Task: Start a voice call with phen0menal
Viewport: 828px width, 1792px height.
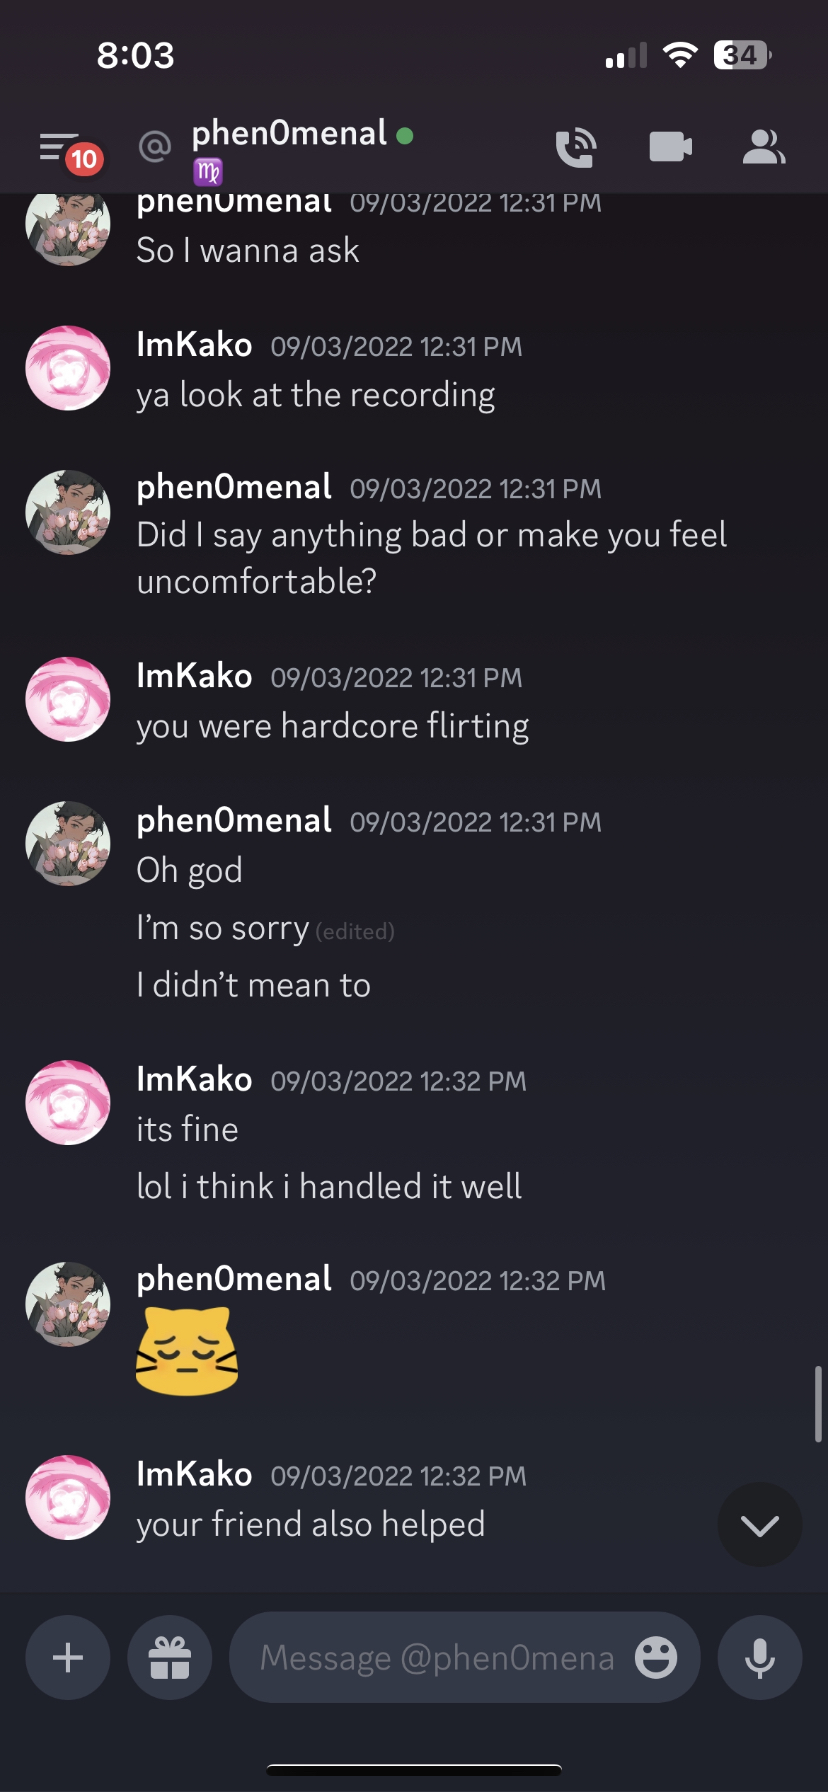Action: (x=576, y=148)
